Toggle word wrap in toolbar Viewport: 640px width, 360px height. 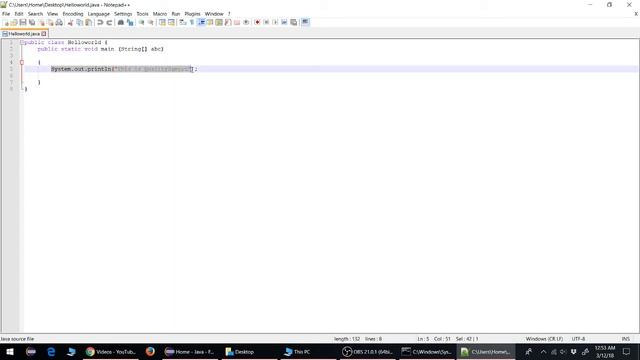(x=183, y=22)
